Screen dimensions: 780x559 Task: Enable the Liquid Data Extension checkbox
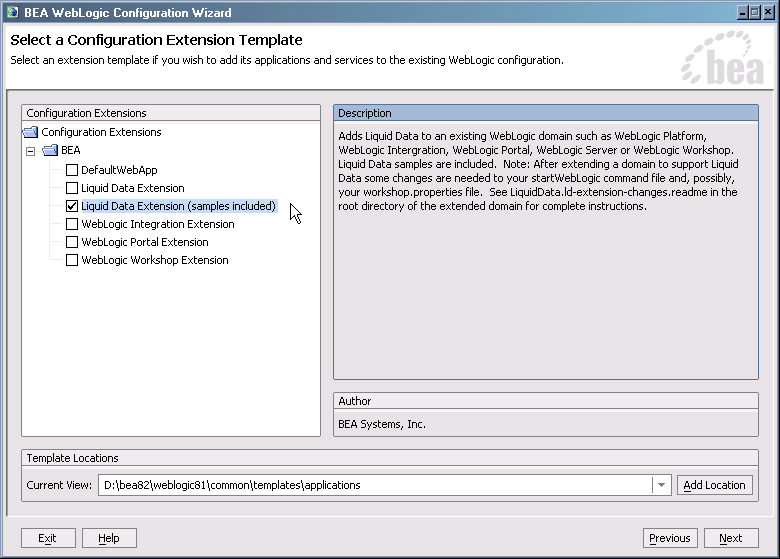(x=72, y=188)
